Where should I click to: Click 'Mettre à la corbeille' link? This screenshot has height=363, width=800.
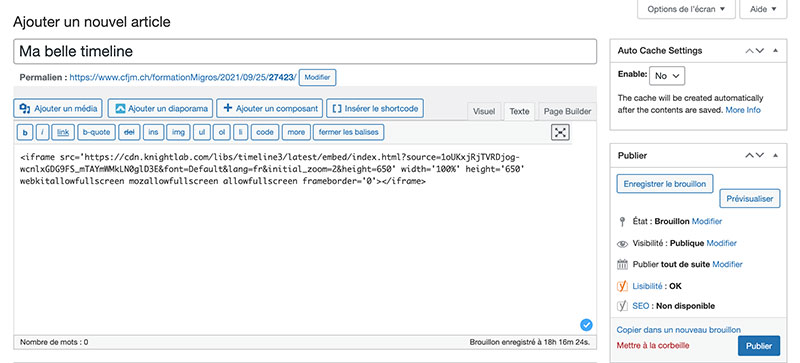click(653, 346)
